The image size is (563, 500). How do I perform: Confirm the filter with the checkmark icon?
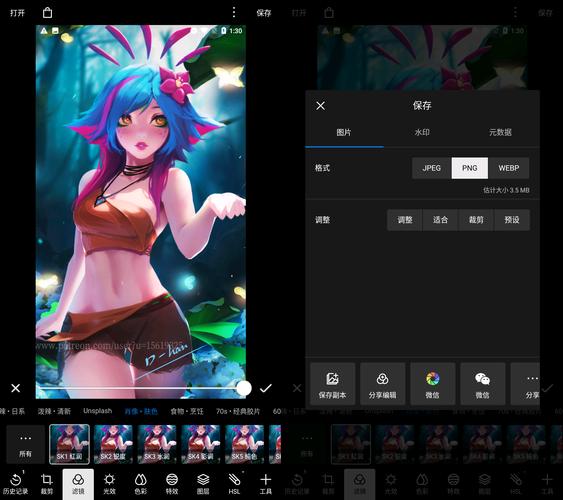[266, 388]
